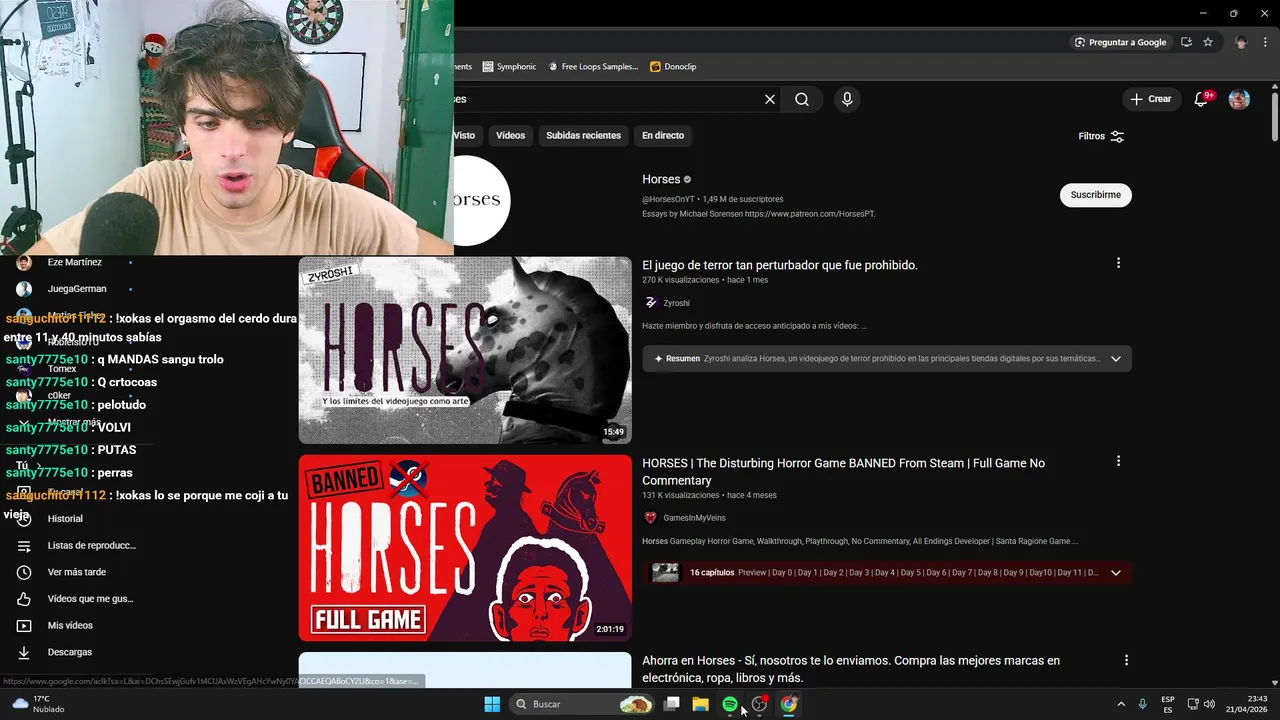Open the Donoclip bookmark
The image size is (1280, 720).
coord(673,67)
